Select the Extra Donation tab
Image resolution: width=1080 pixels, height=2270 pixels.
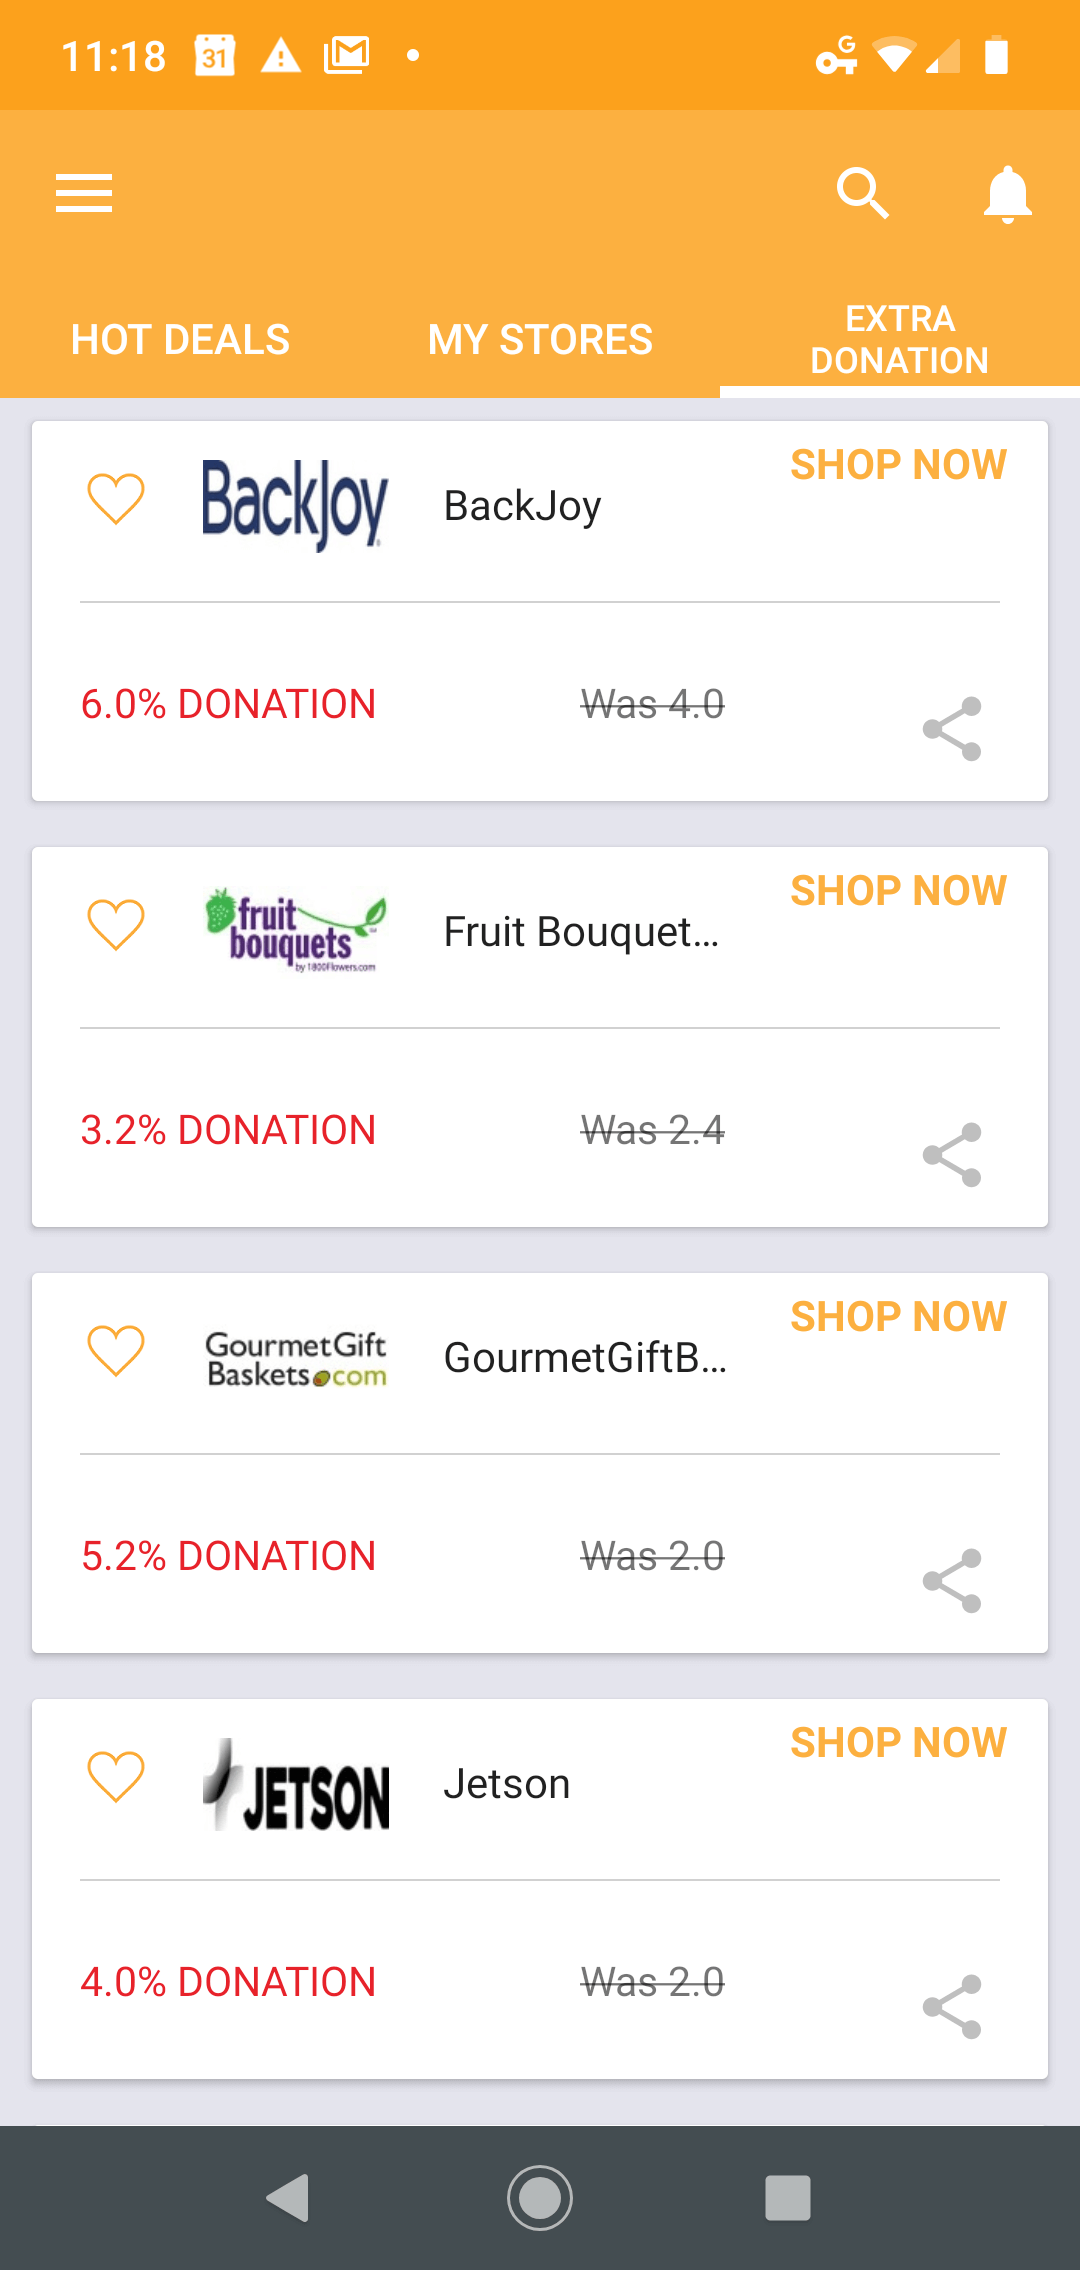click(x=899, y=340)
